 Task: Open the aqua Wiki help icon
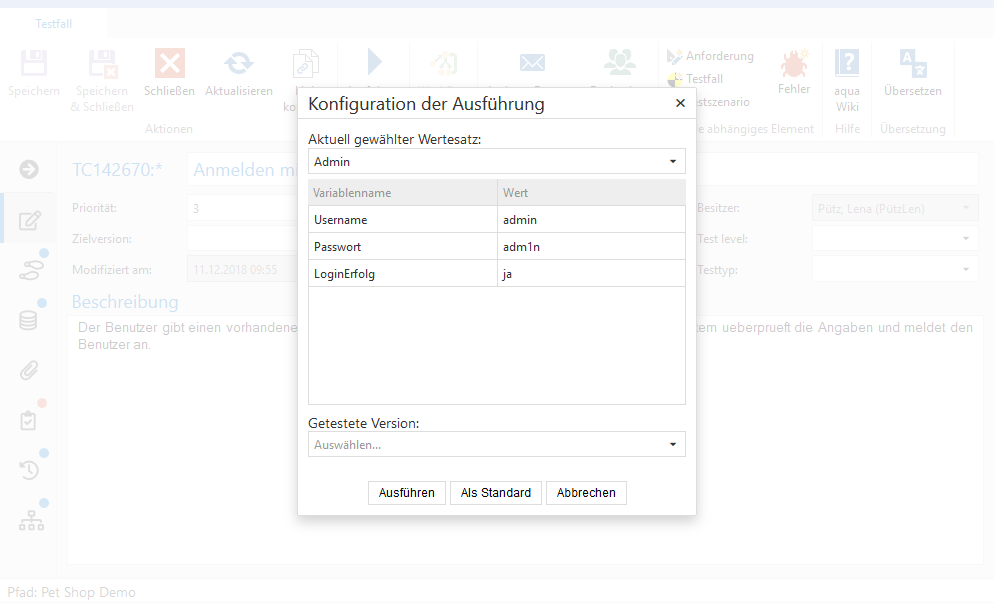847,64
